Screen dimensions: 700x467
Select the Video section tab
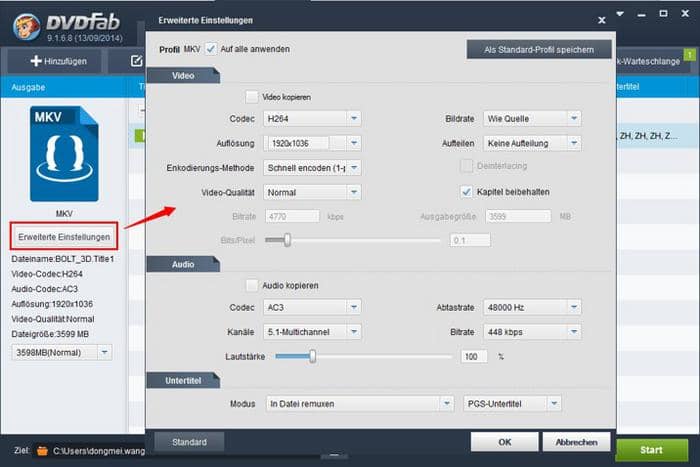pos(183,76)
